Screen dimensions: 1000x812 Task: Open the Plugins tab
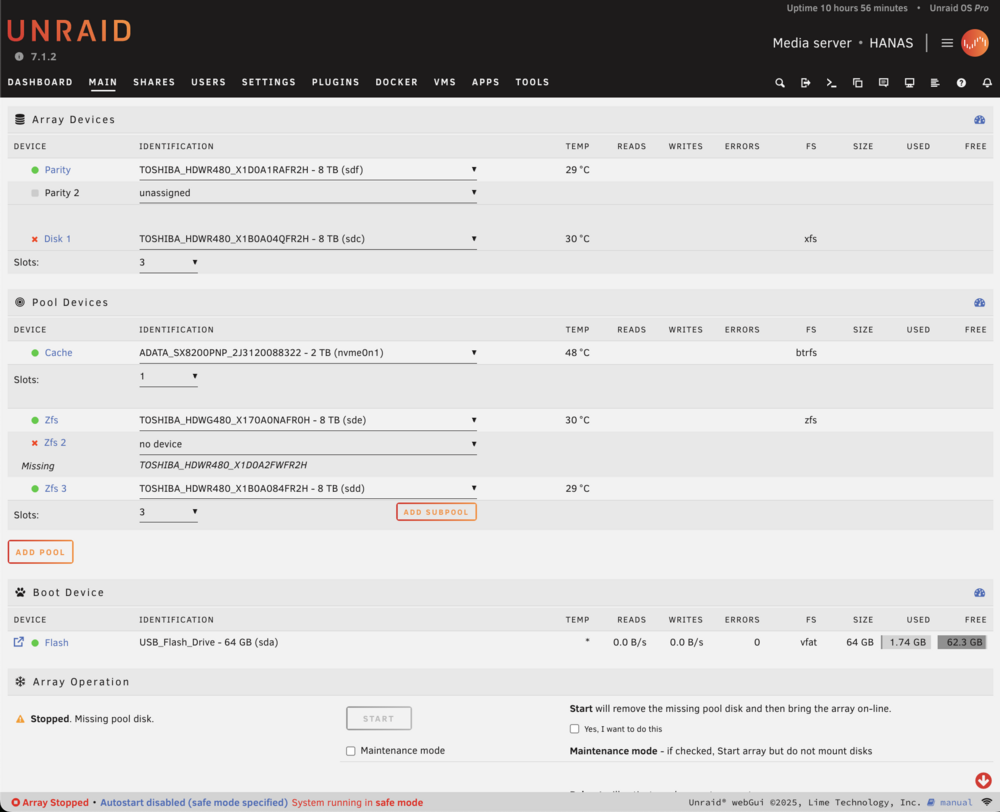click(335, 82)
